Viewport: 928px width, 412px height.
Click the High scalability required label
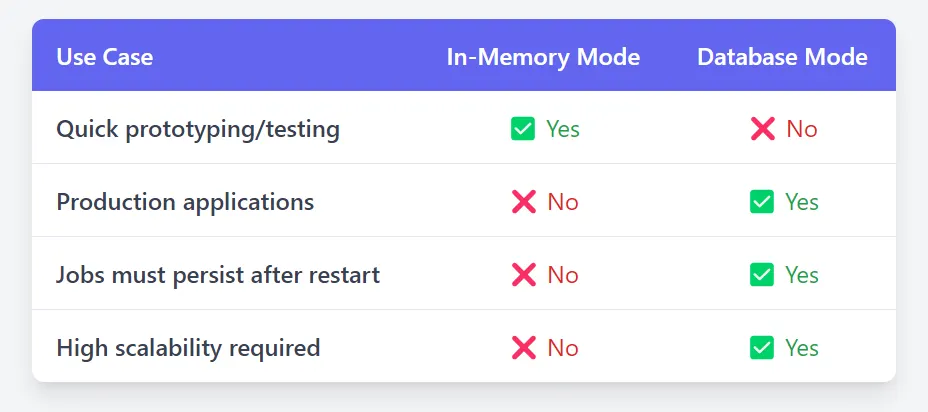click(188, 347)
